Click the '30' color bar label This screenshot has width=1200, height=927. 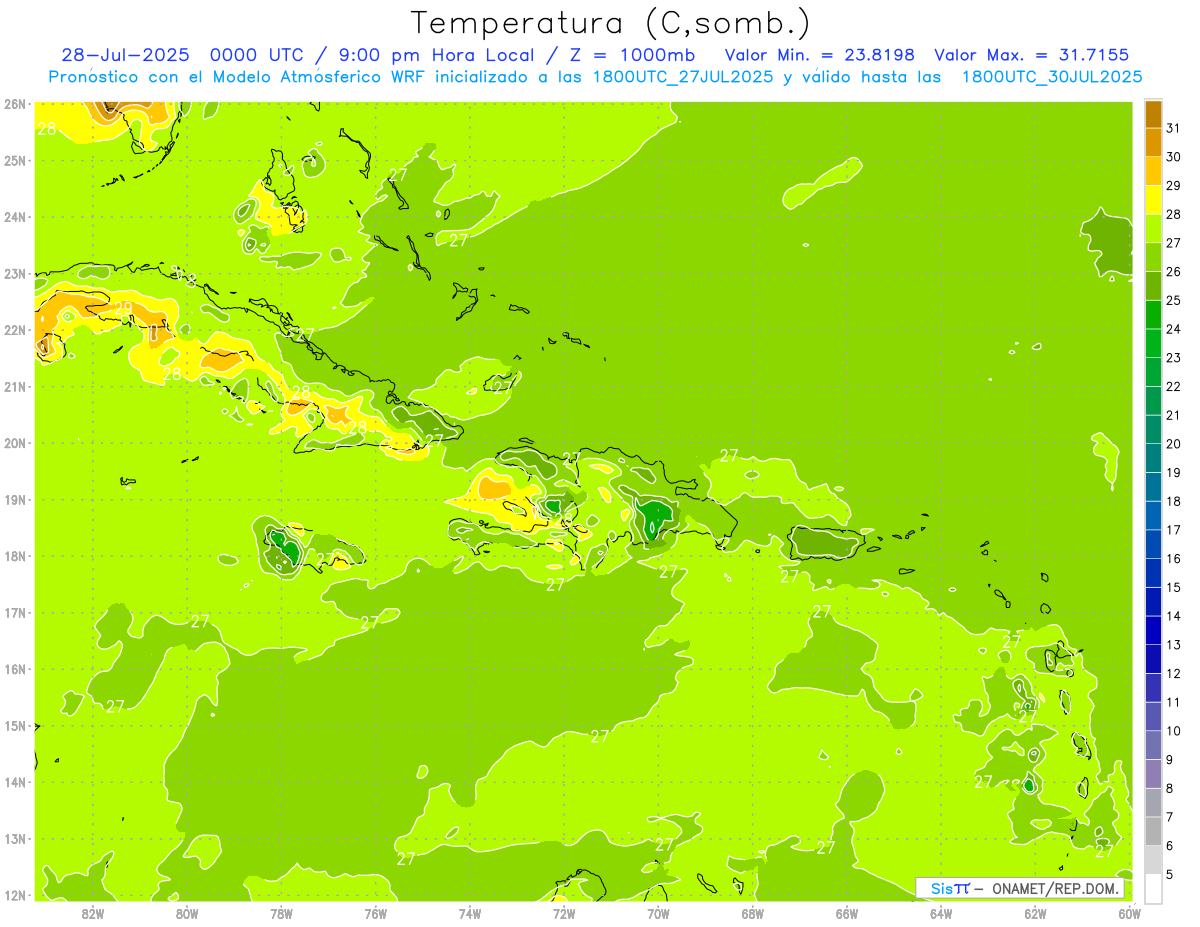click(x=1174, y=156)
